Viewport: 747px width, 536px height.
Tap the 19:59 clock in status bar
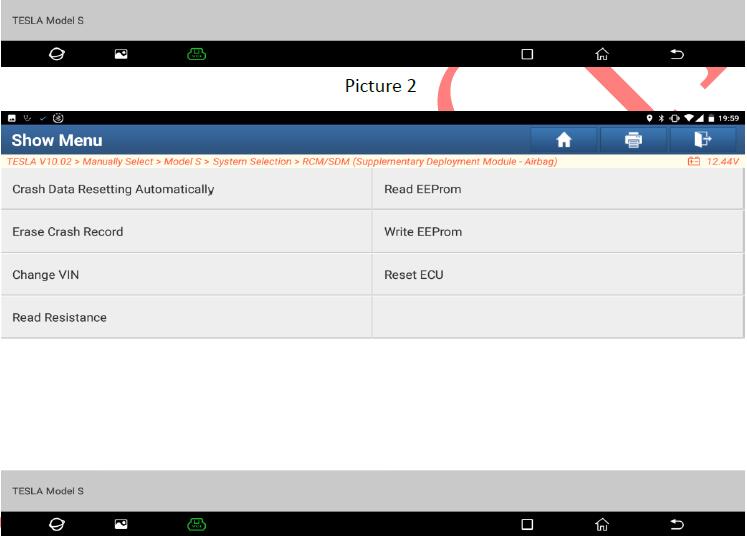(x=728, y=118)
